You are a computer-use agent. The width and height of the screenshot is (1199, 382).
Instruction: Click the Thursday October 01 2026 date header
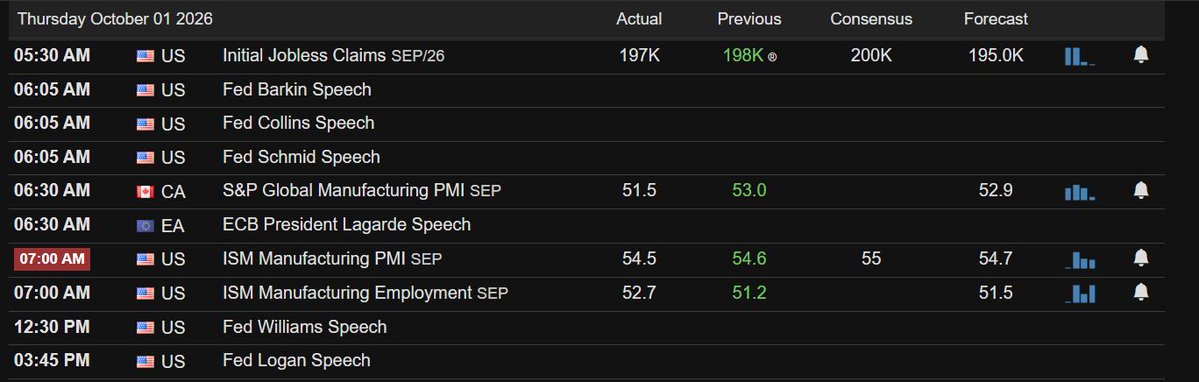pos(115,19)
